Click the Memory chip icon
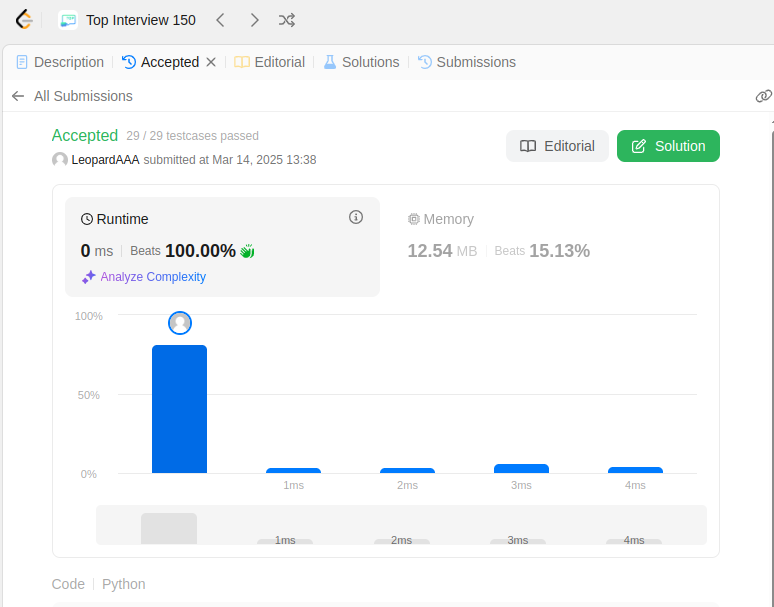The image size is (774, 607). pyautogui.click(x=414, y=219)
